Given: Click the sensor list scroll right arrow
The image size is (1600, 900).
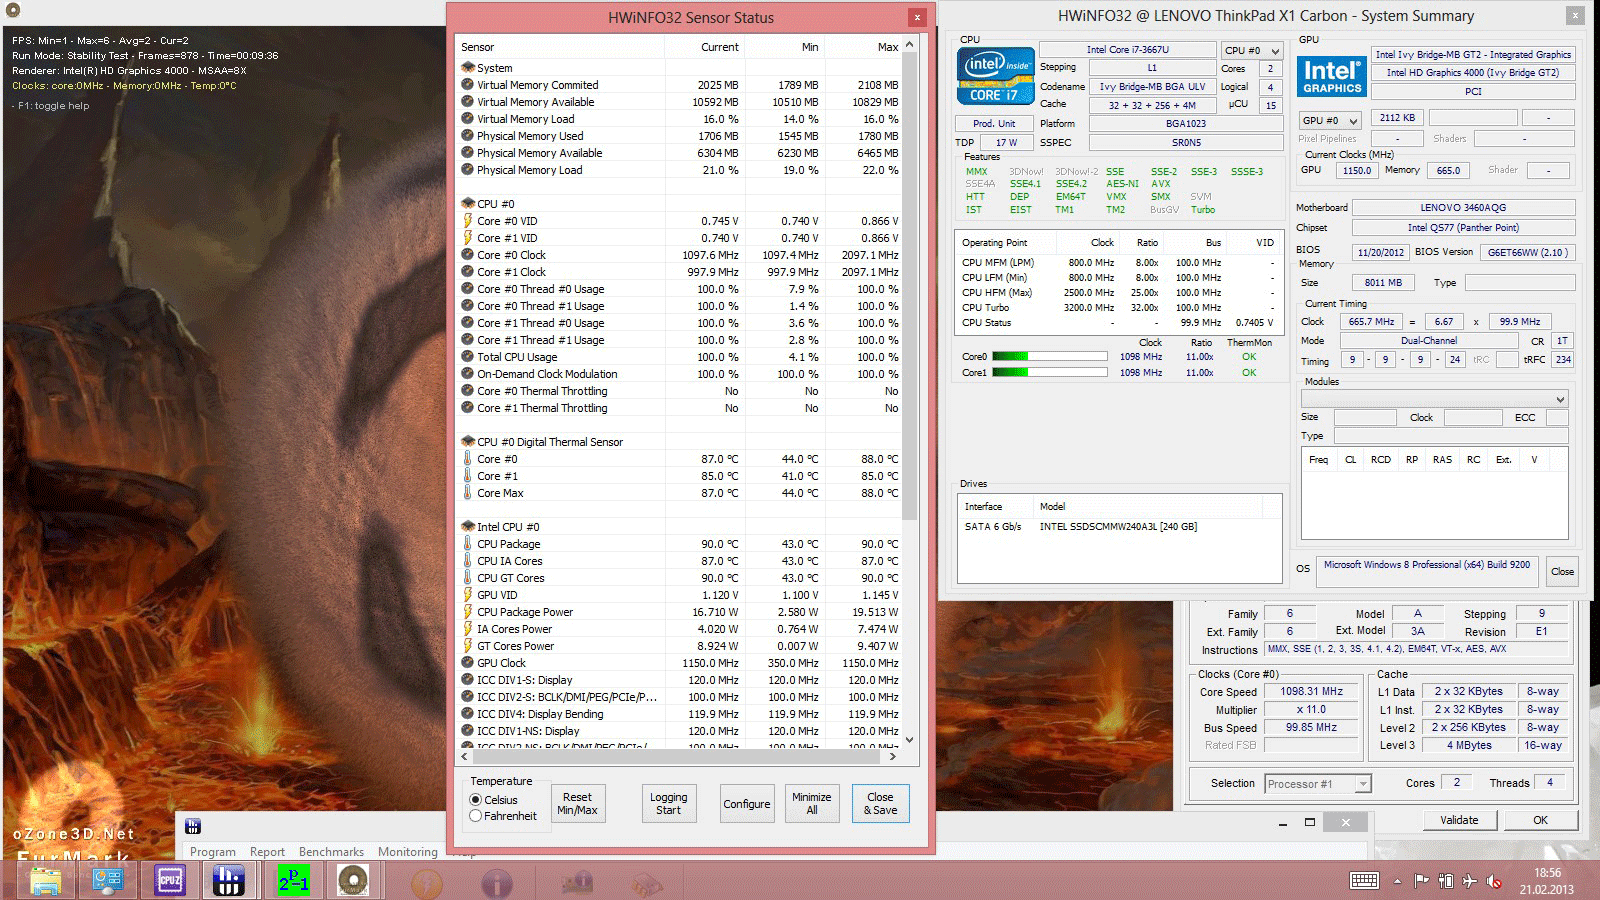Looking at the screenshot, I should [892, 756].
